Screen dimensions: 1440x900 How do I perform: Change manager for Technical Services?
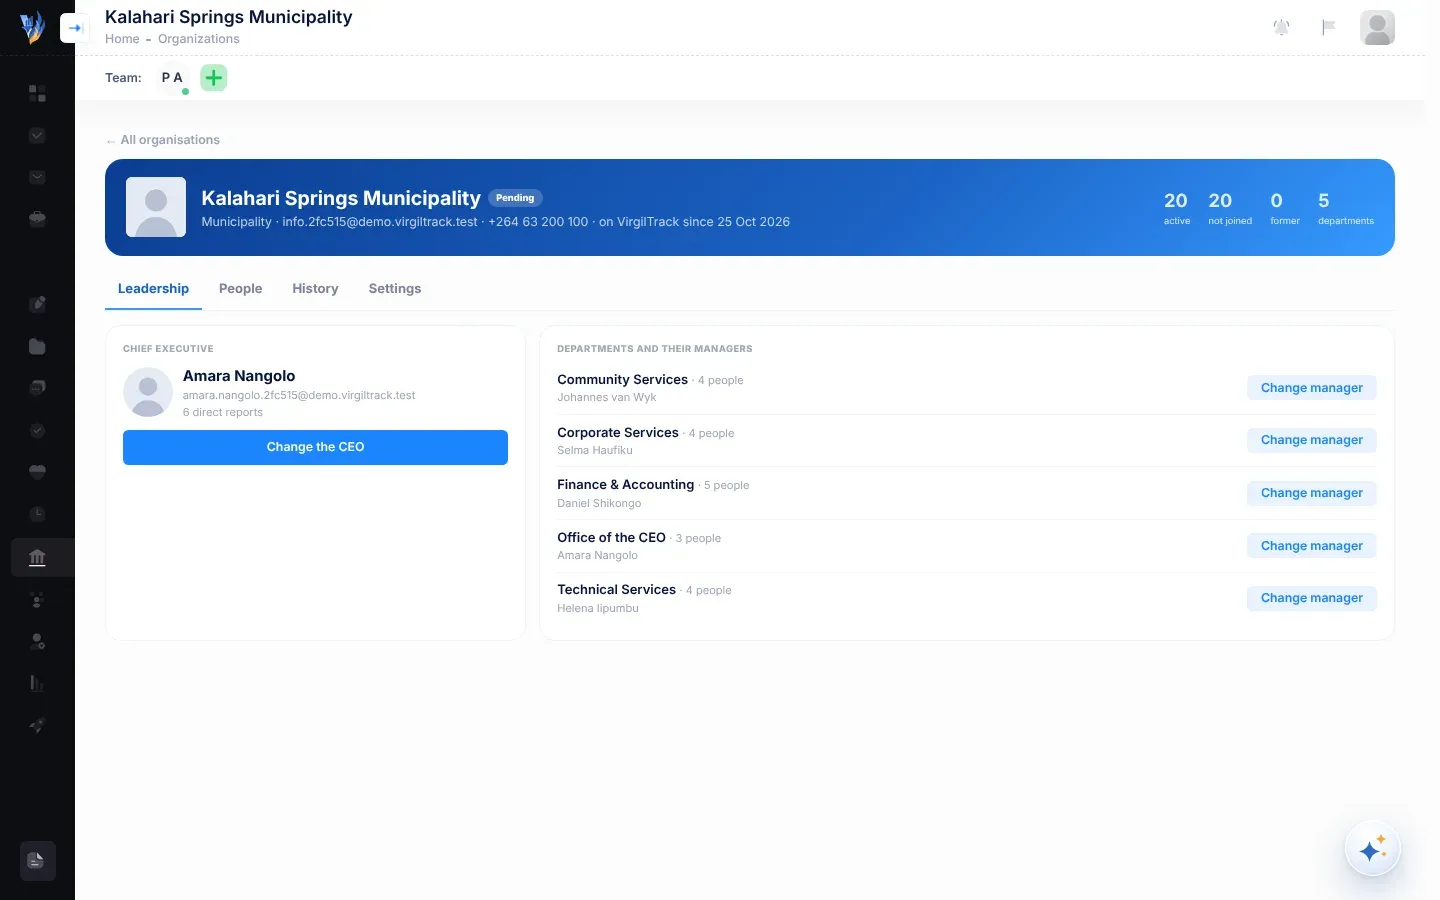click(x=1311, y=598)
